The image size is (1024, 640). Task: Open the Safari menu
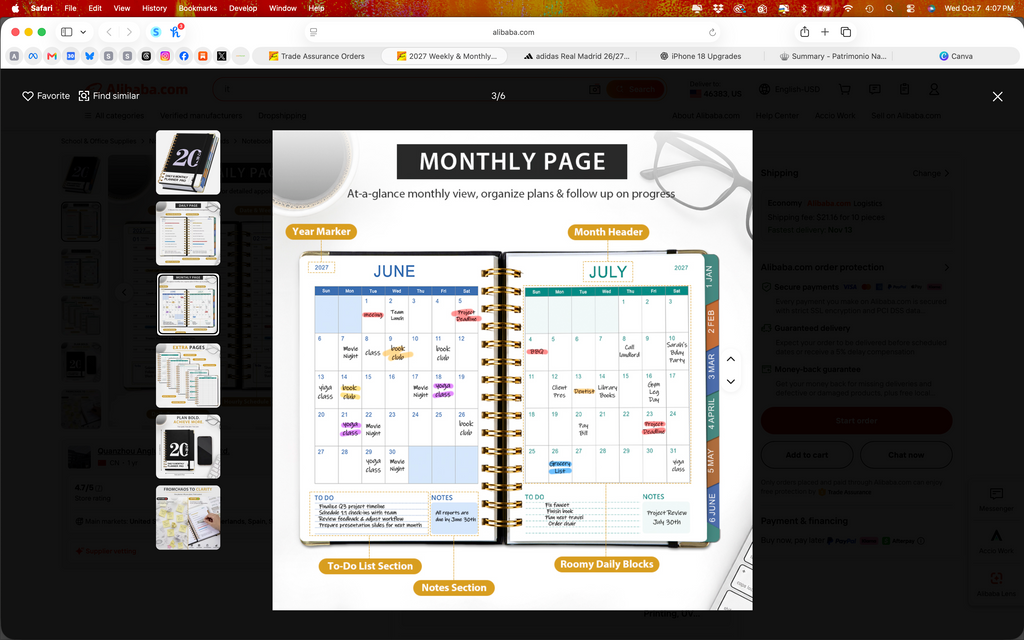(x=42, y=8)
